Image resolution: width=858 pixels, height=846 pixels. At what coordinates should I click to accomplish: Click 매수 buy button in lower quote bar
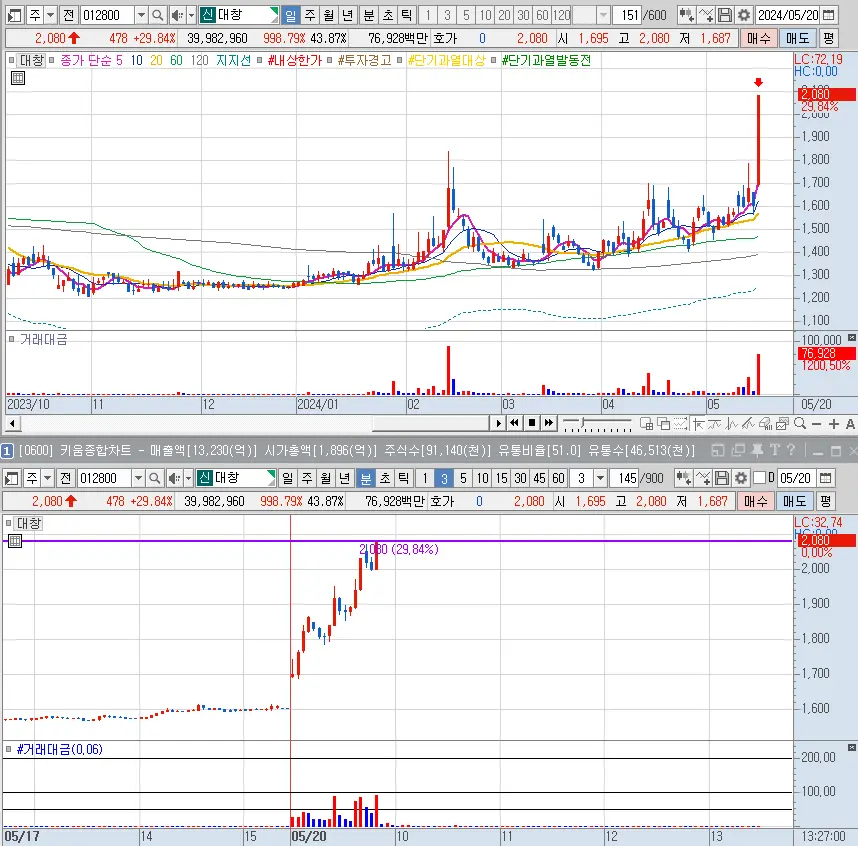point(756,501)
